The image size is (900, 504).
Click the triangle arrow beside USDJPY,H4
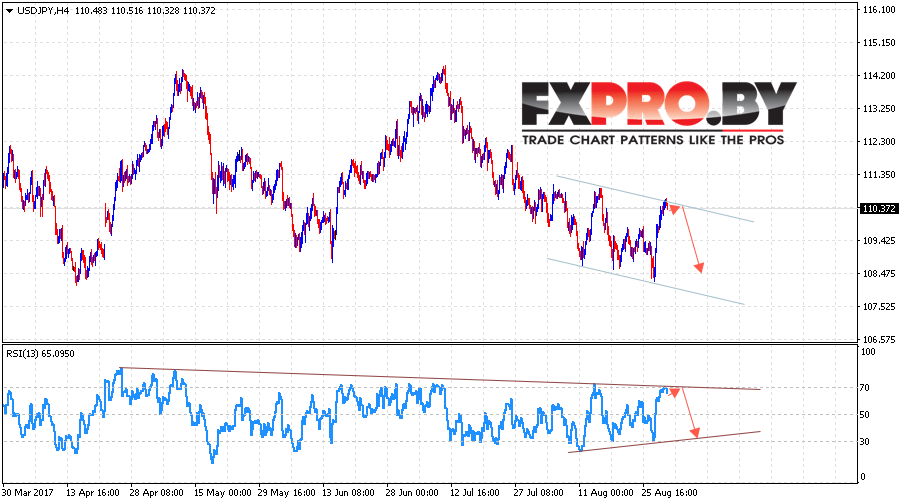click(x=9, y=10)
